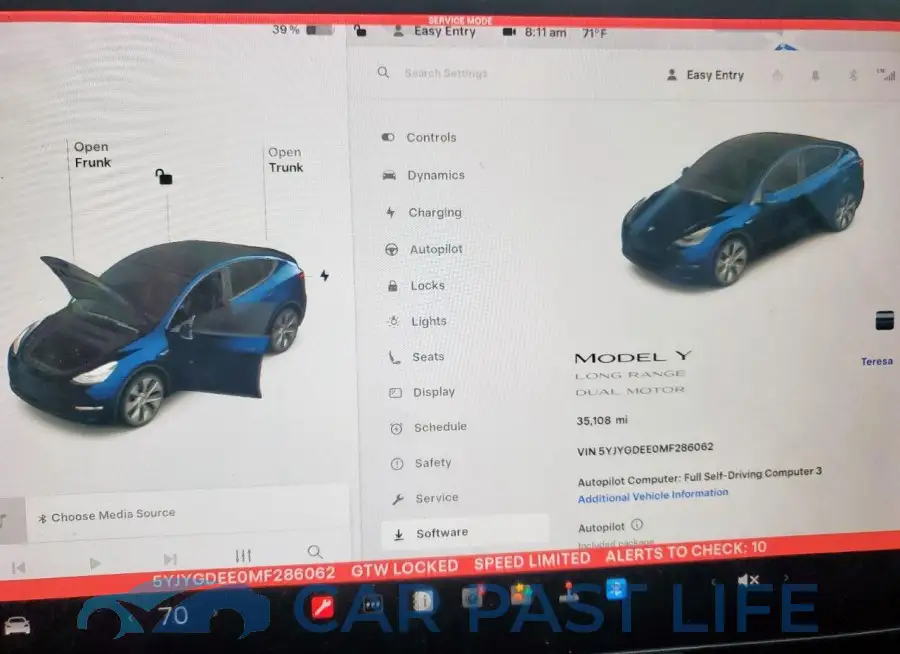Tap the 39% battery indicator
The height and width of the screenshot is (654, 900).
pos(302,29)
